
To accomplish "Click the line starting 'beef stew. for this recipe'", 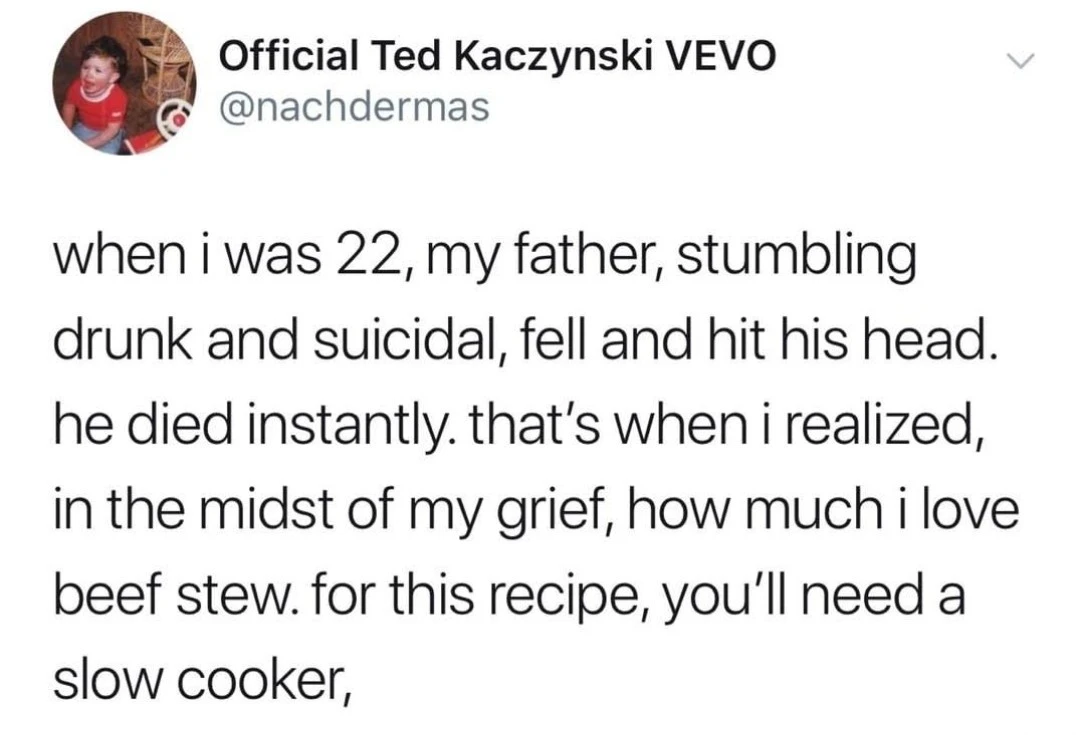I will tap(509, 595).
